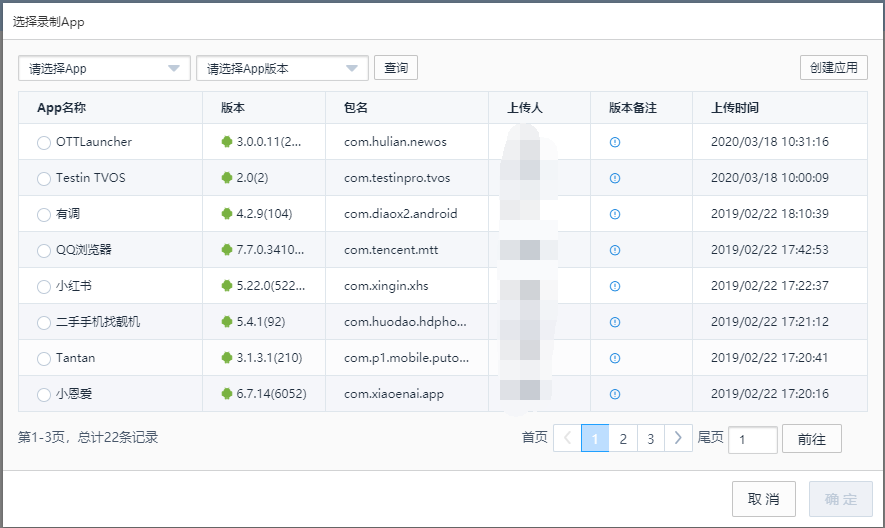Click the 查询 search button
Screen dimensions: 885x528
[396, 68]
